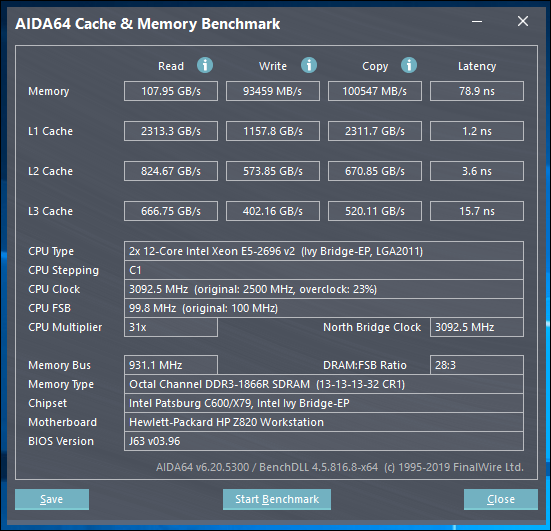Click the Latency column header
Viewport: 551px width, 531px height.
(477, 66)
